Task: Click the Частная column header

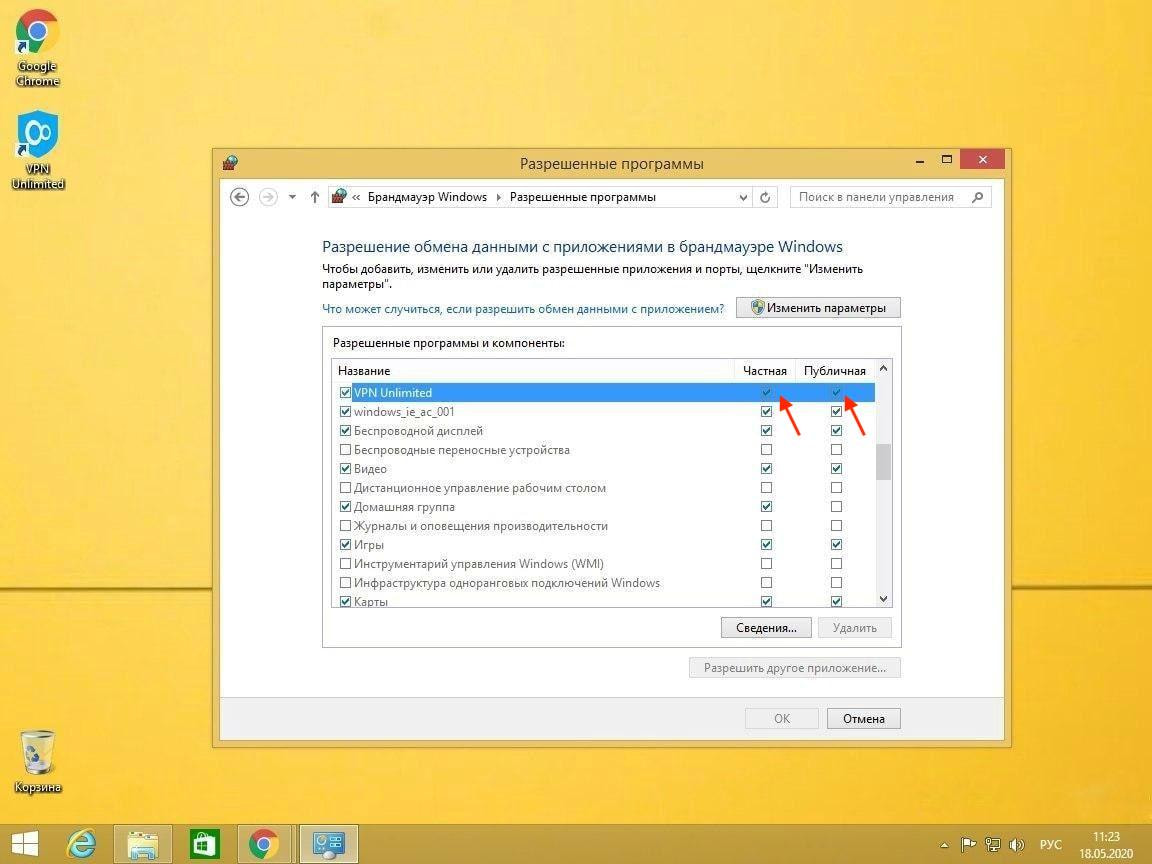Action: 765,371
